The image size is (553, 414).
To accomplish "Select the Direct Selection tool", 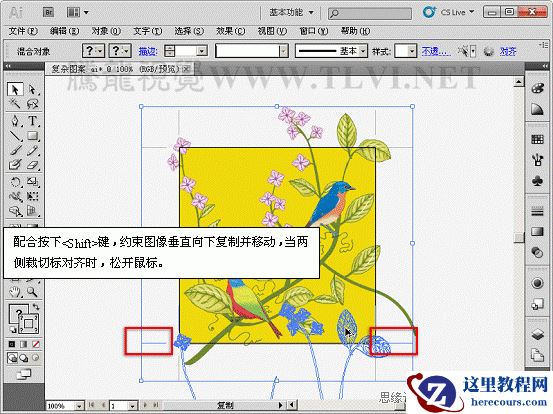I will click(x=32, y=89).
